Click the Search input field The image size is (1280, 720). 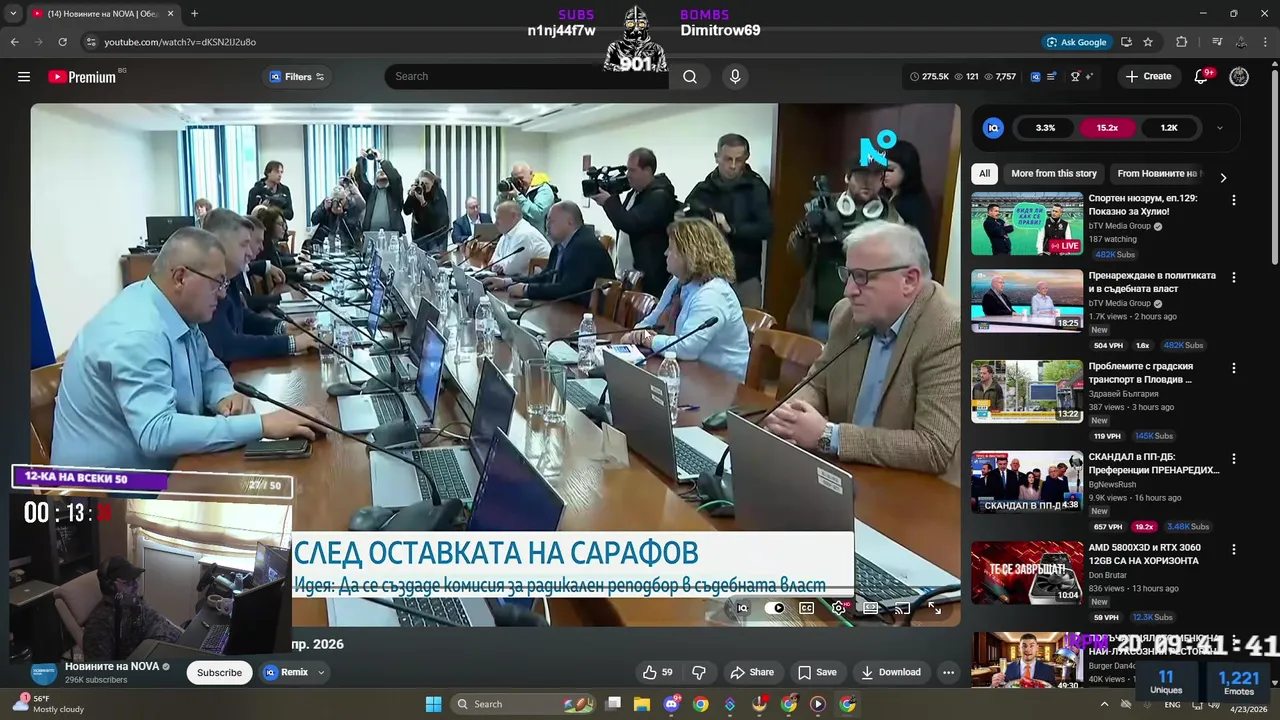(x=526, y=77)
